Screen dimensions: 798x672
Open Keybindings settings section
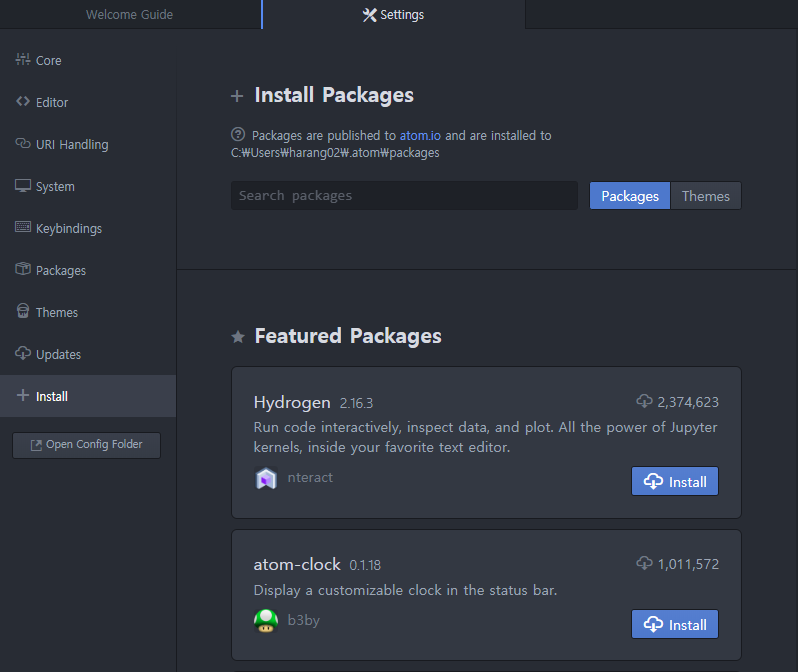coord(88,229)
